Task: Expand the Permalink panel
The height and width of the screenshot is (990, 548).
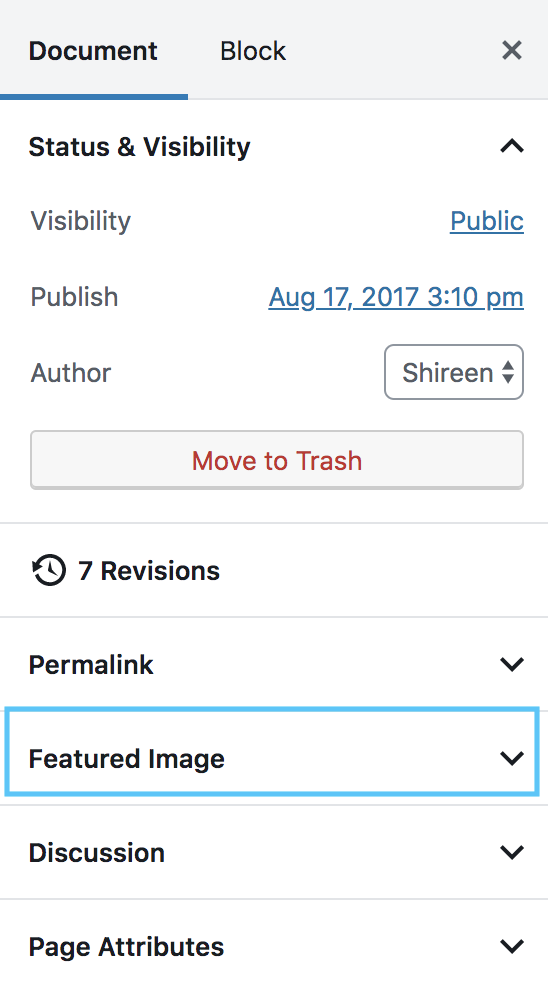Action: [x=274, y=664]
